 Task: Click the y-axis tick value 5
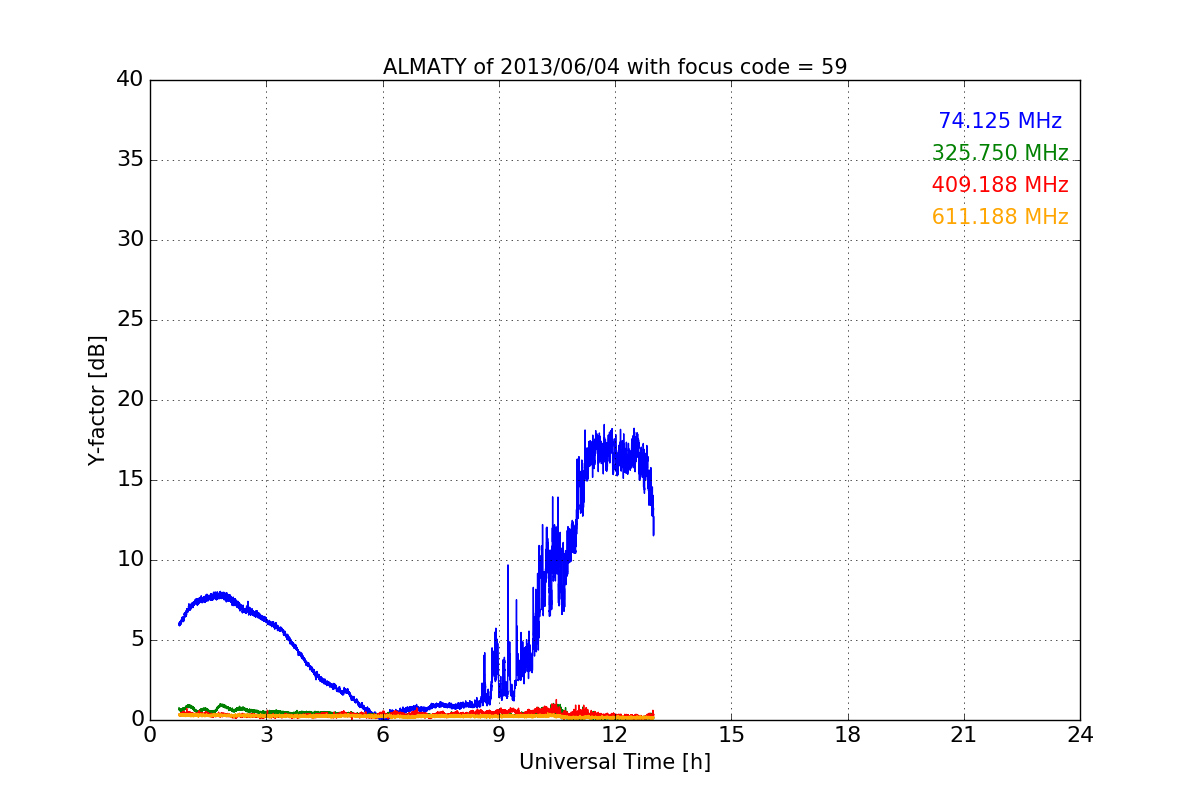[x=136, y=640]
